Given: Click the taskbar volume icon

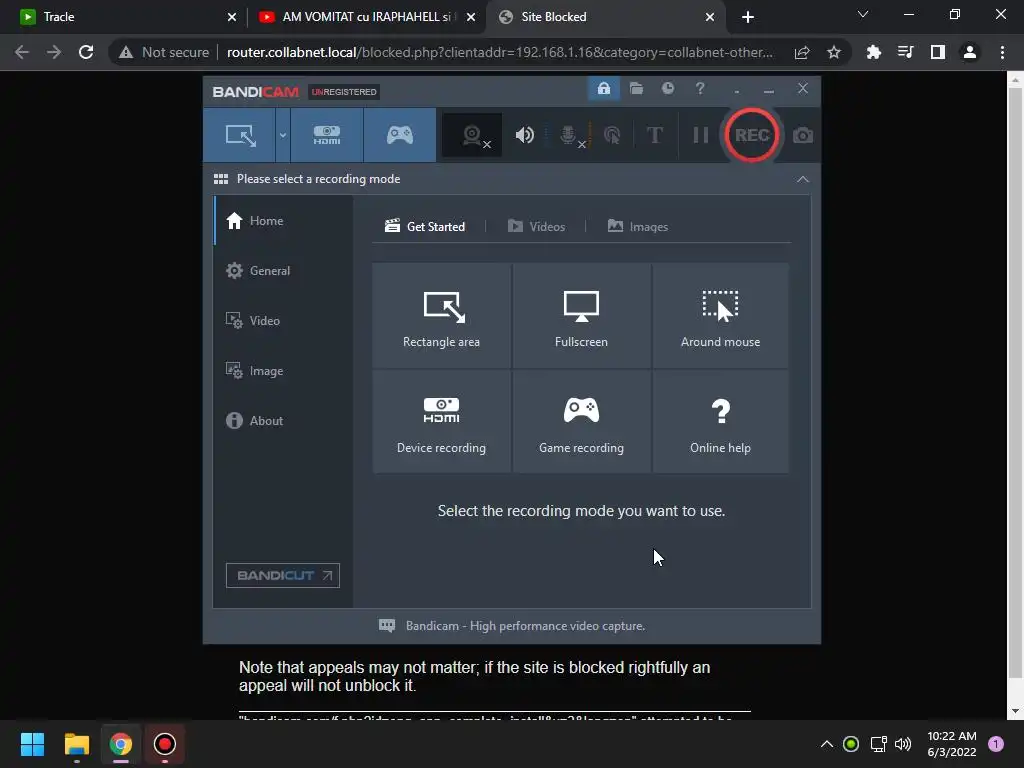Looking at the screenshot, I should (x=903, y=744).
